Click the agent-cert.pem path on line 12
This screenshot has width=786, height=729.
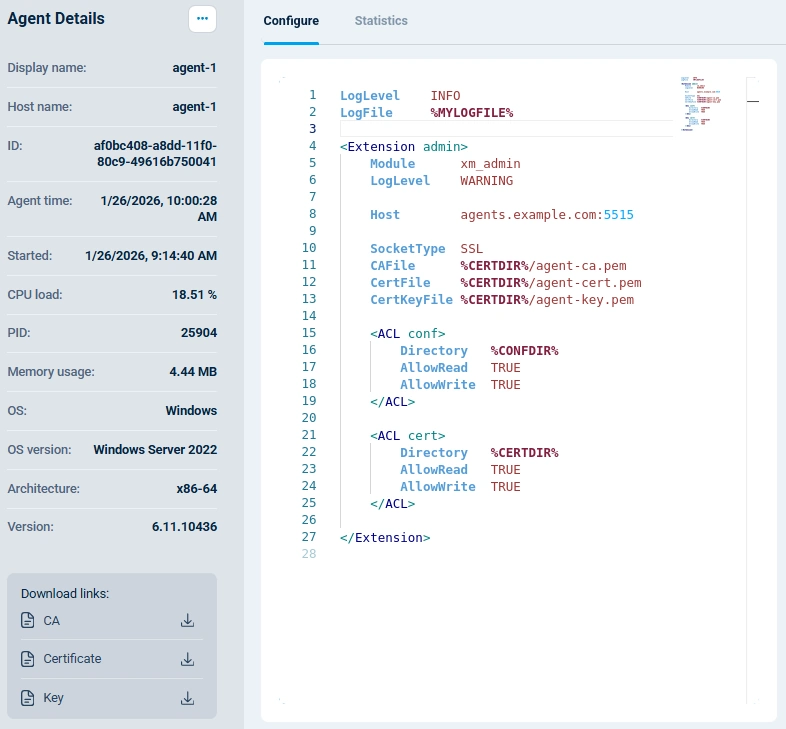tap(551, 283)
